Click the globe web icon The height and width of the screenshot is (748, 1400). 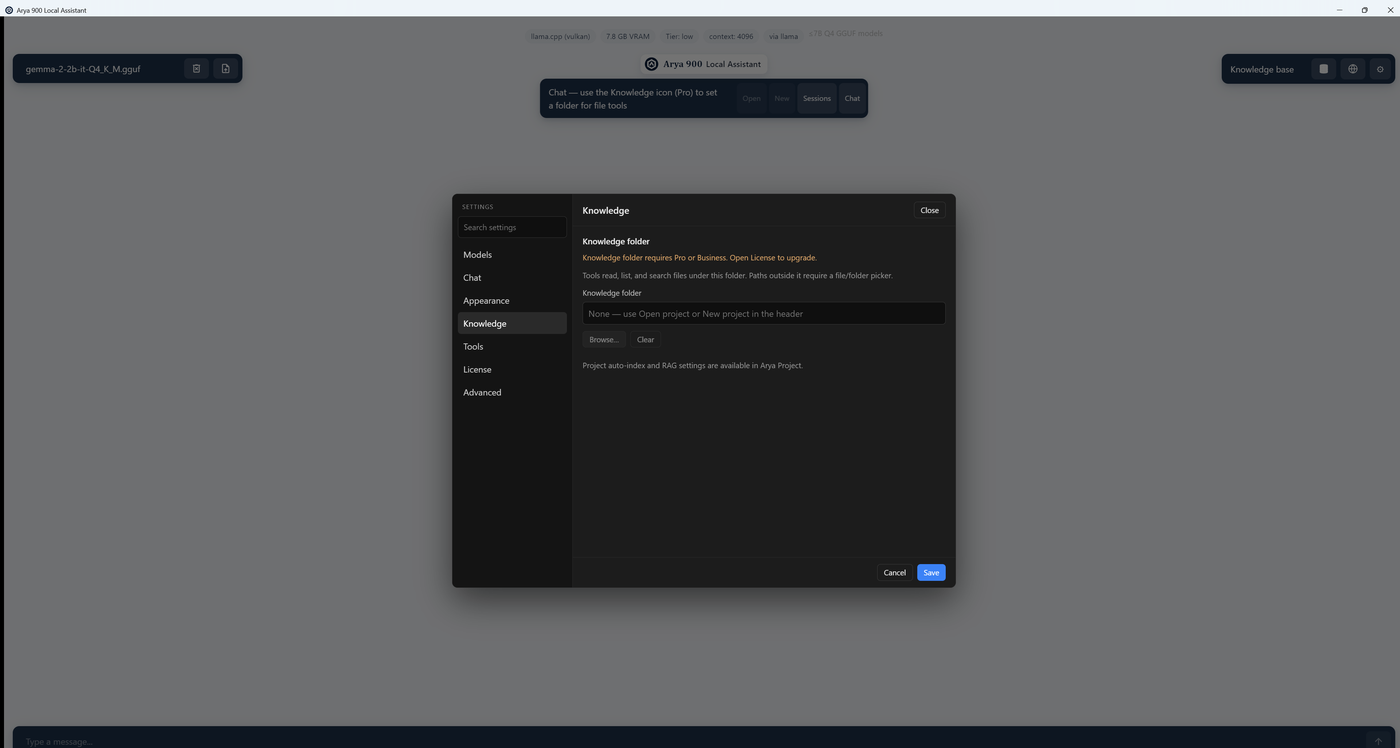(1353, 69)
